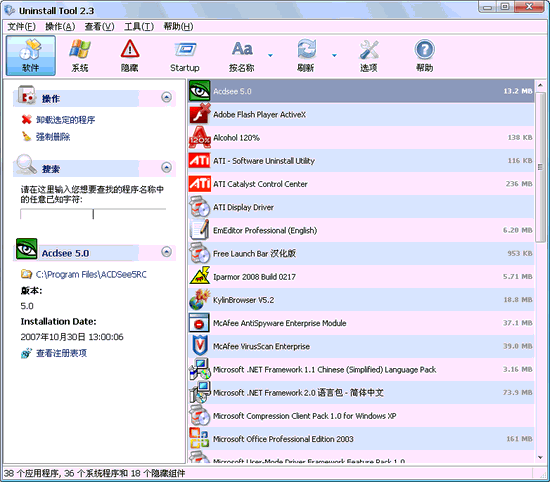
Task: Select Iparmor 2008 Build 0217 icon
Action: point(200,276)
